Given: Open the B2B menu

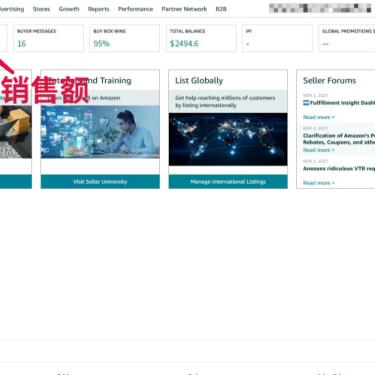Looking at the screenshot, I should 221,9.
